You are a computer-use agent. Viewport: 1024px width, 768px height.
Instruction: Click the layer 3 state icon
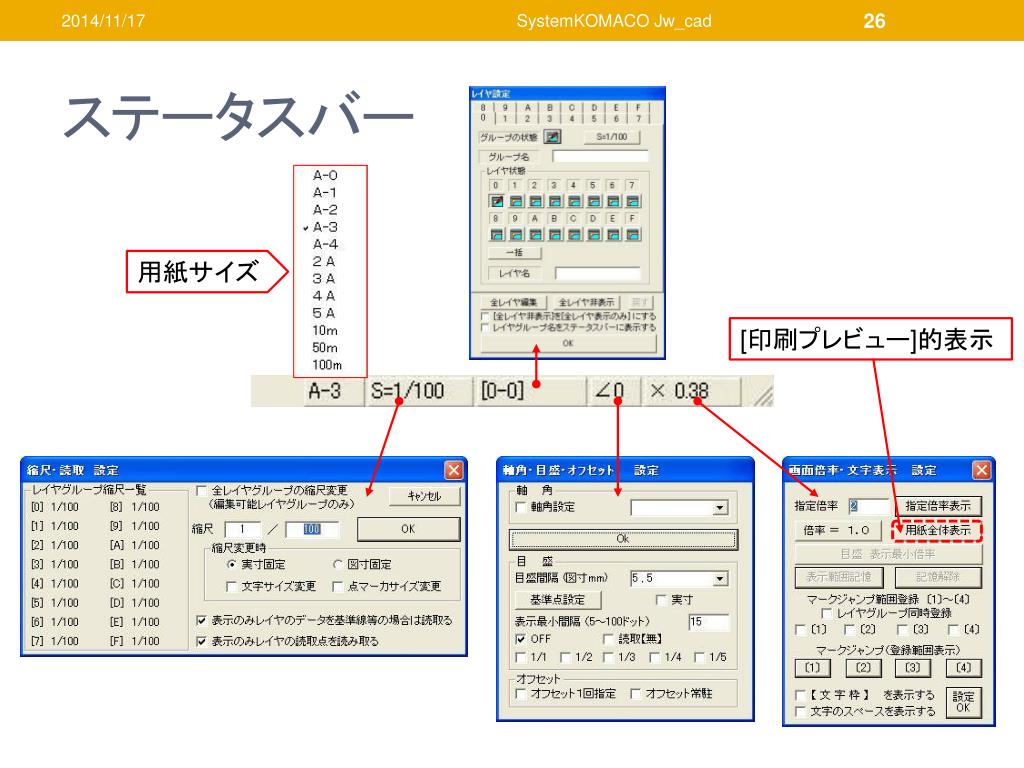click(554, 201)
